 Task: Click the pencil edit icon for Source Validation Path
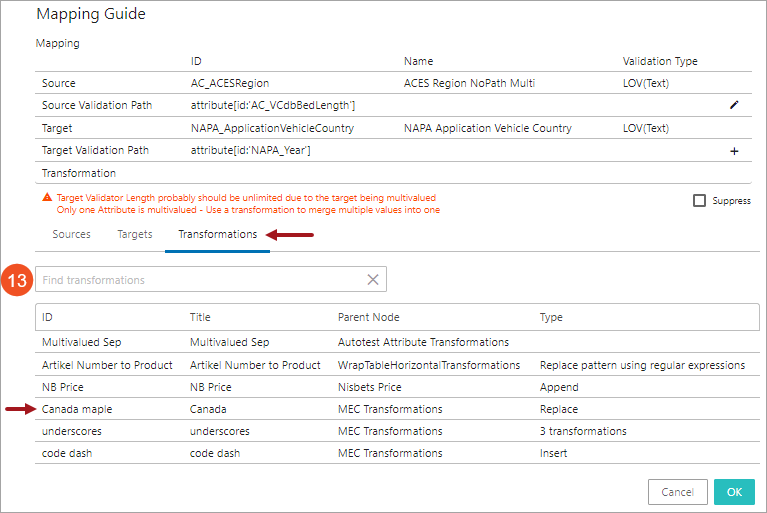click(734, 105)
